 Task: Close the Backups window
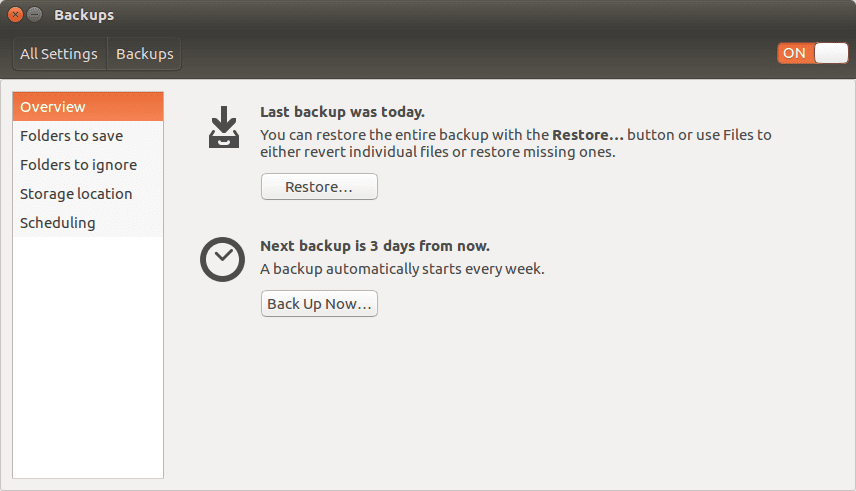[x=16, y=15]
